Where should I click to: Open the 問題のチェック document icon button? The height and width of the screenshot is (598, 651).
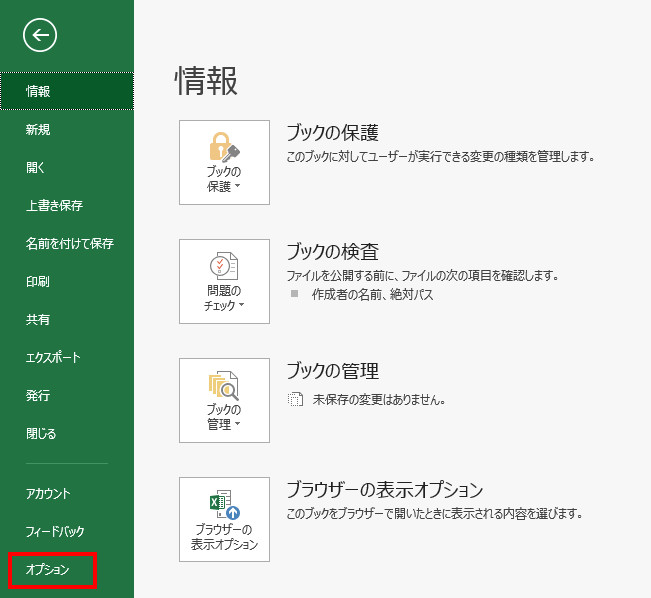224,281
